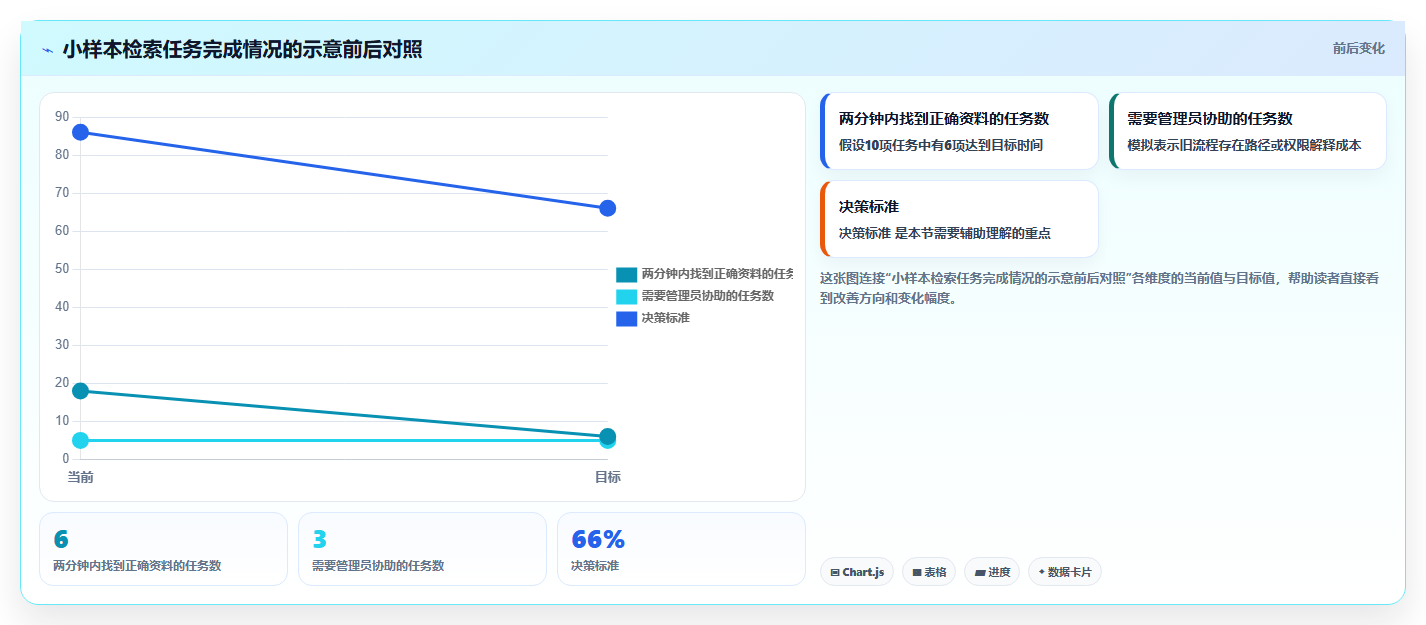
Task: Click the x-axis label 目标
Action: [x=607, y=477]
